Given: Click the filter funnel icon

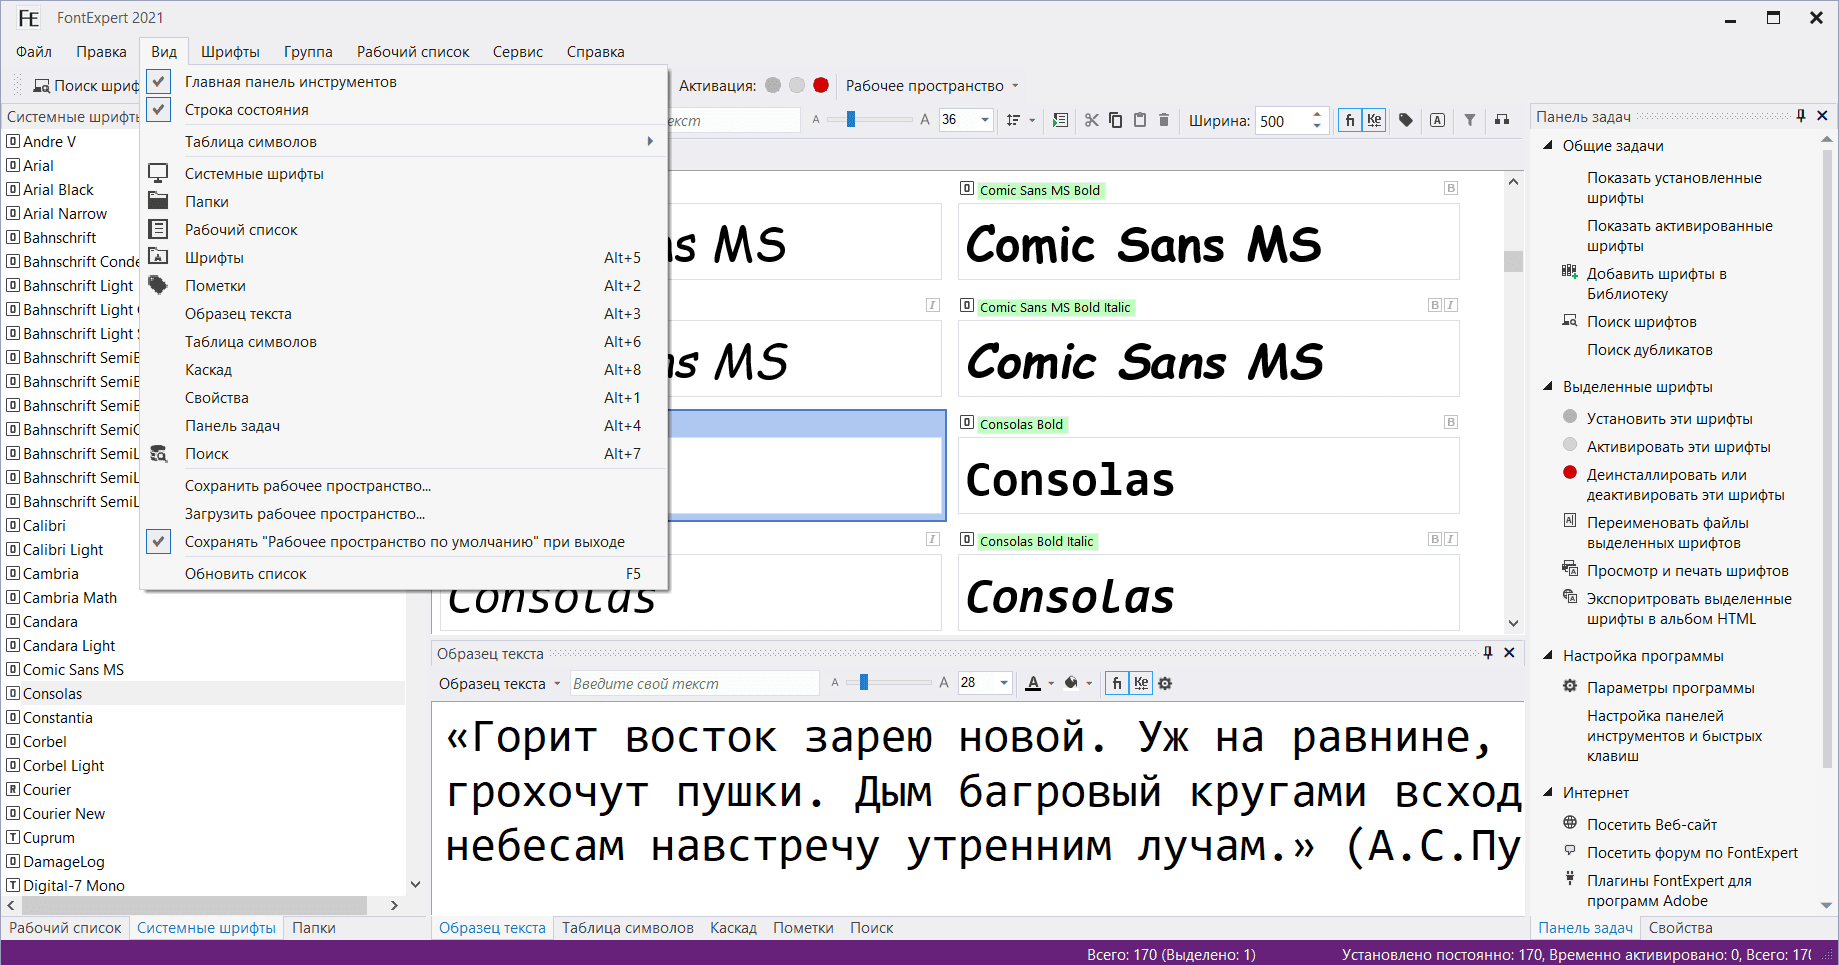Looking at the screenshot, I should coord(1470,120).
